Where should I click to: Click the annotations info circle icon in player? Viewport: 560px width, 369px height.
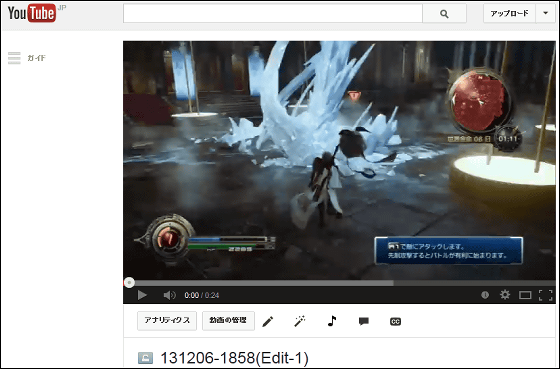click(485, 295)
